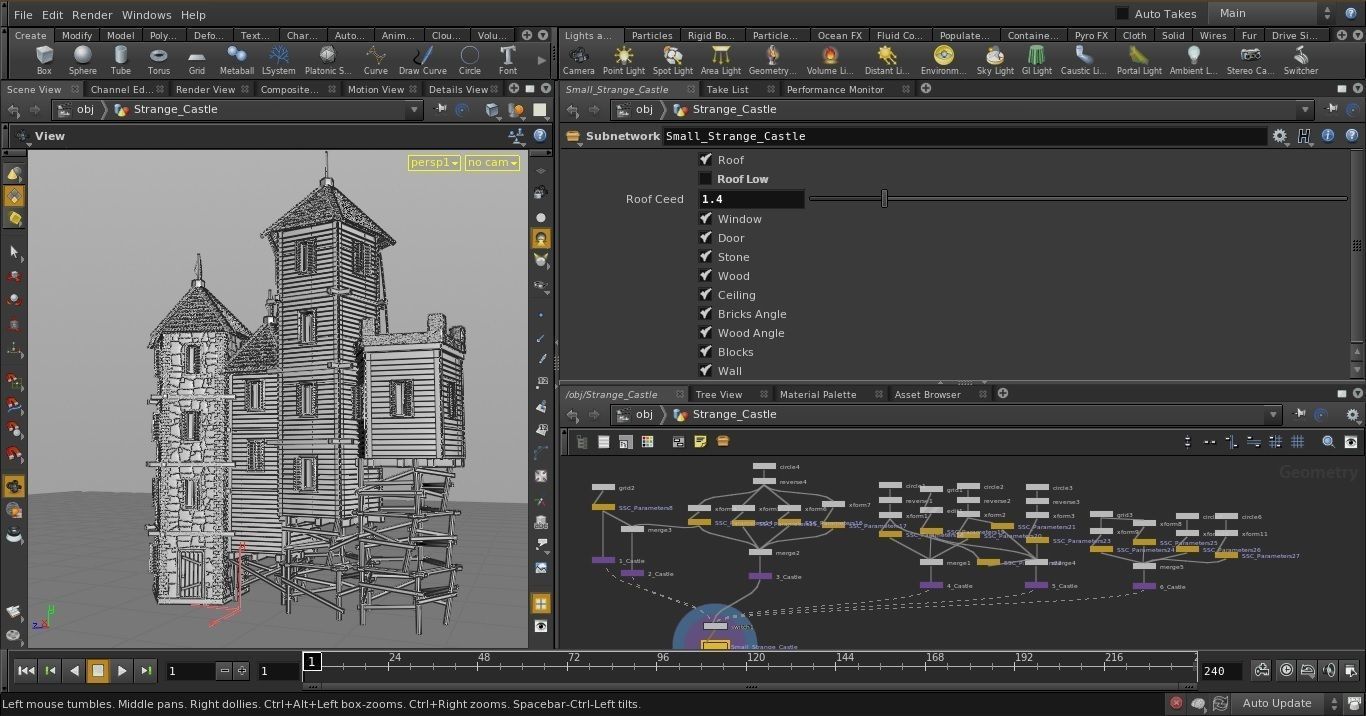Add an Area Light
Viewport: 1366px width, 716px height.
(721, 60)
